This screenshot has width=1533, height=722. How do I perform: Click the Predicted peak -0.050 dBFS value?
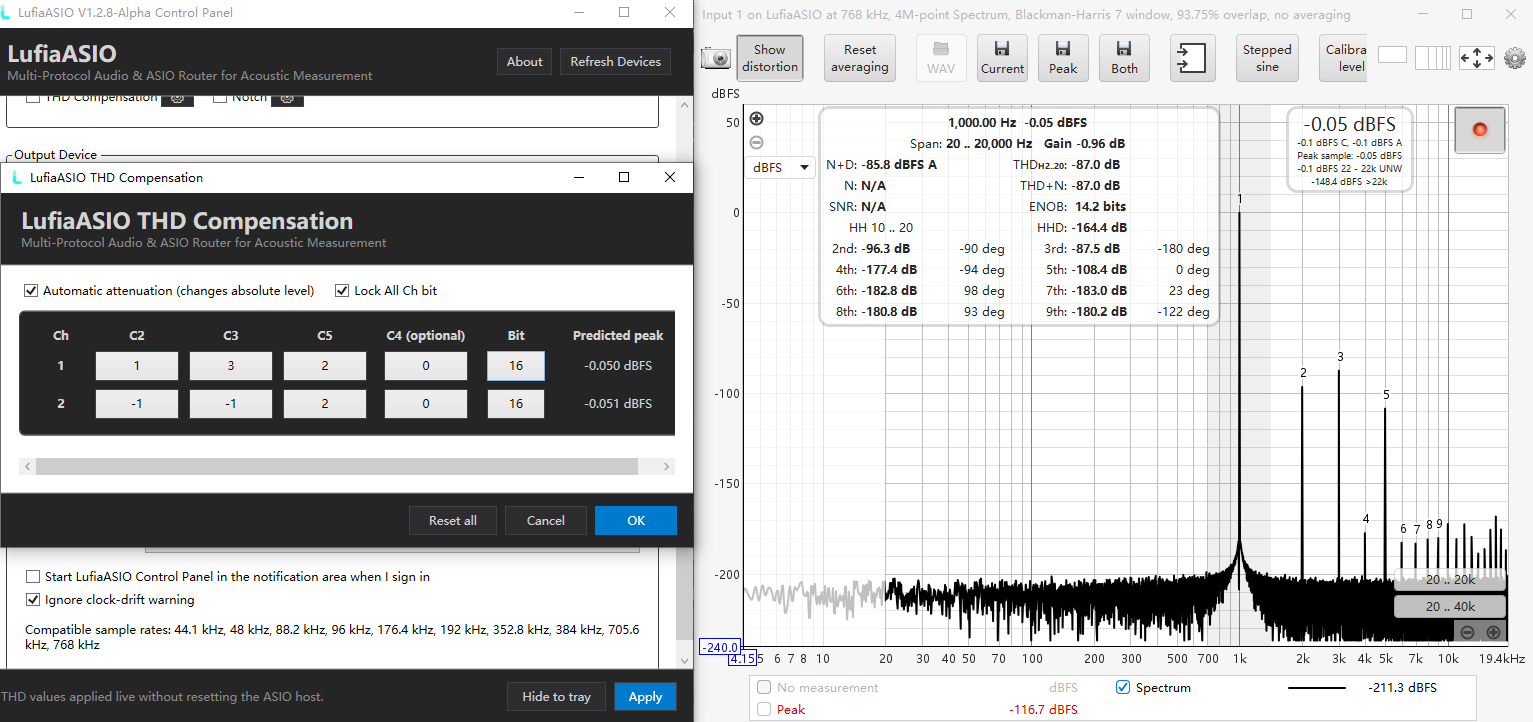point(617,366)
